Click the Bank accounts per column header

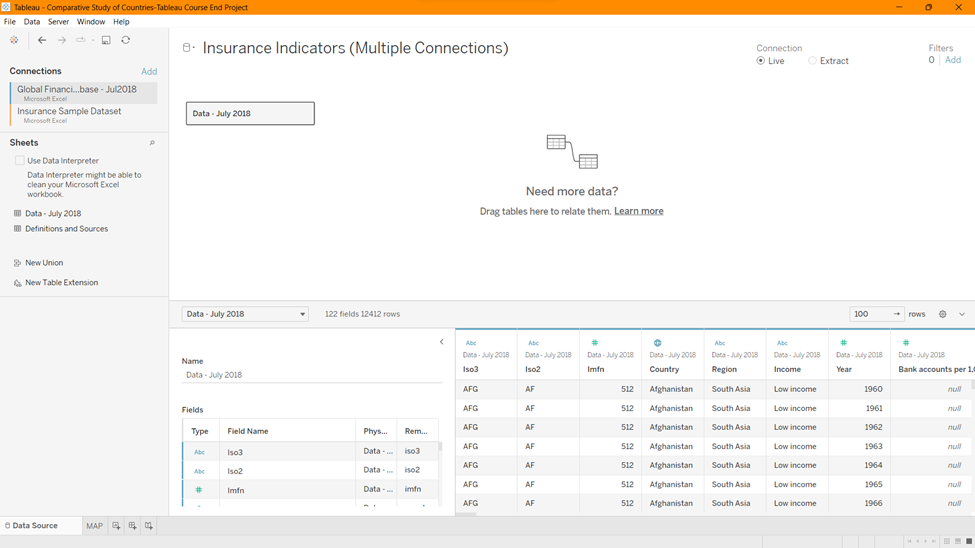935,369
